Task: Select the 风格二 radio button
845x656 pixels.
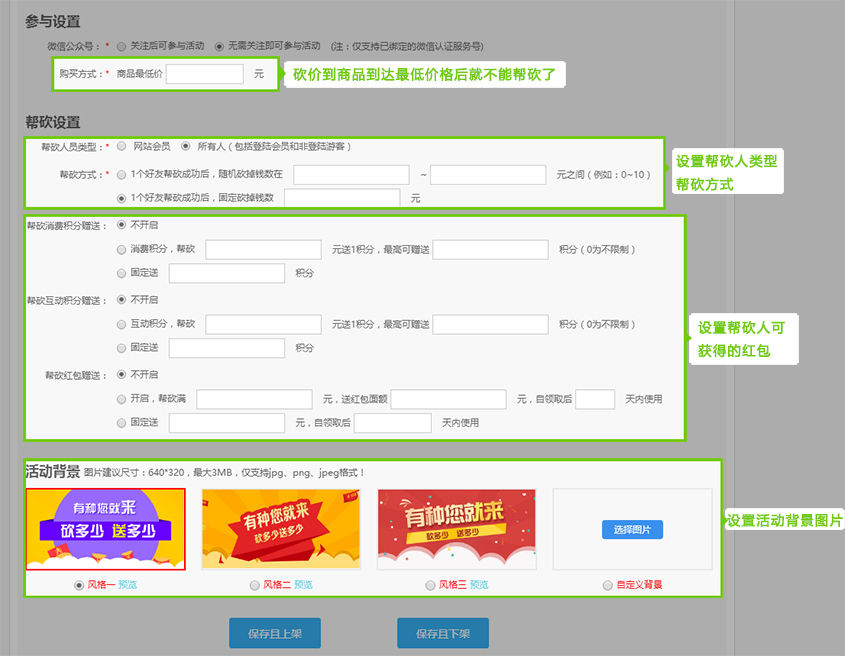Action: [254, 585]
